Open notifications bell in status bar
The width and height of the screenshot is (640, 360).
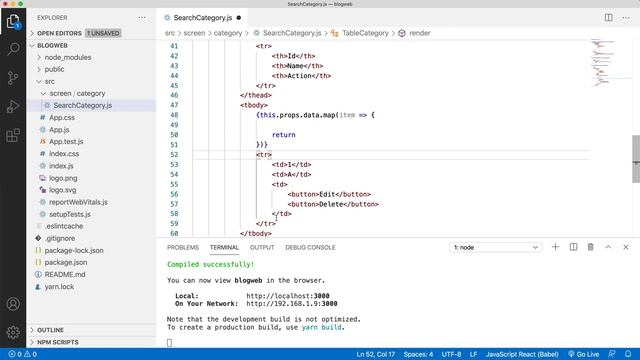[628, 354]
